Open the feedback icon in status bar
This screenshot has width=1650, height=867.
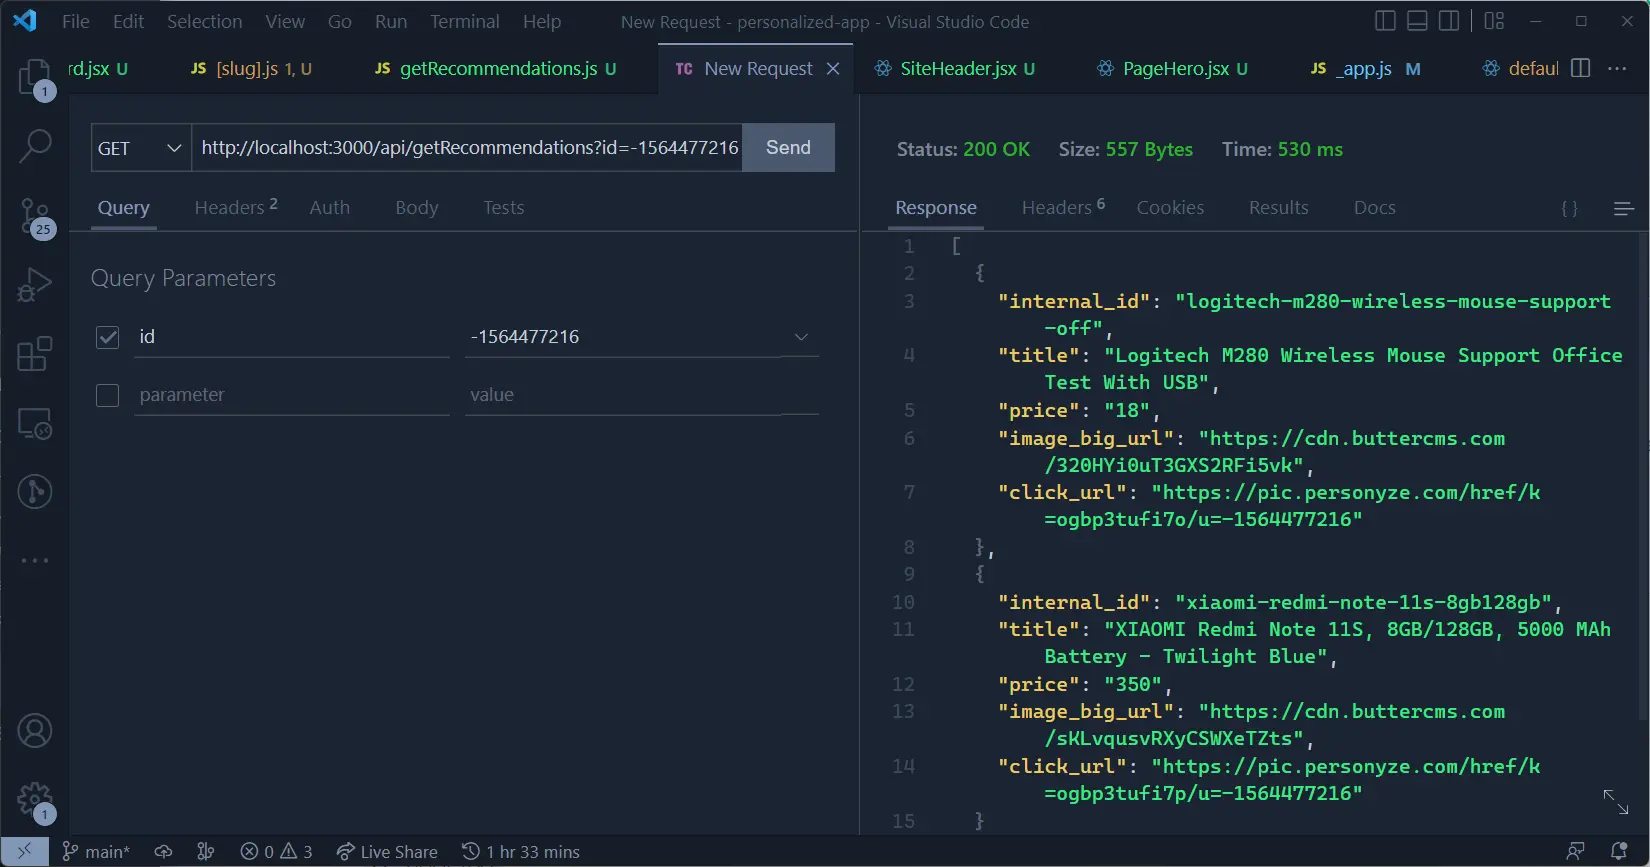[x=1575, y=852]
